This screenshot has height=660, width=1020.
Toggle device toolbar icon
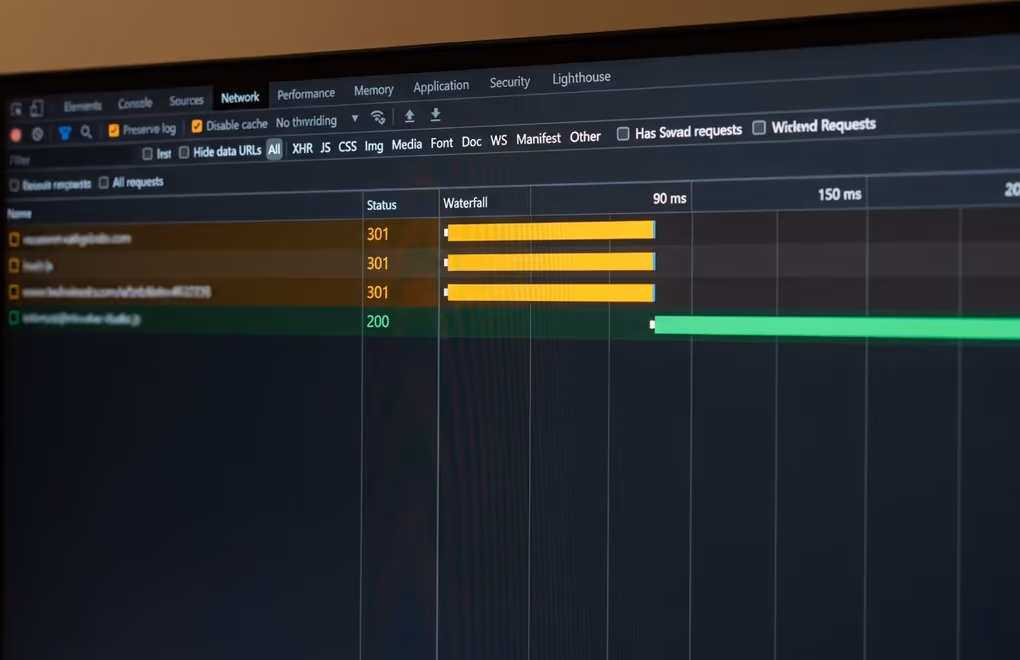[37, 108]
